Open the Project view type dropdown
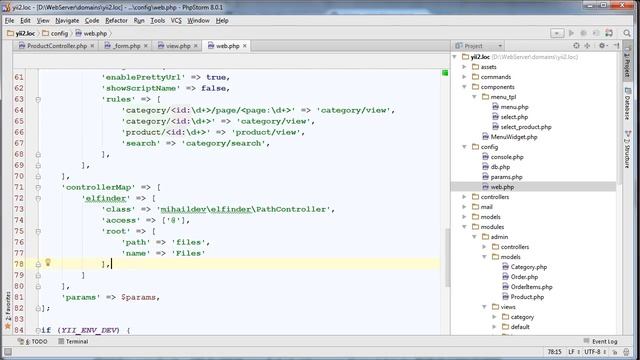The image size is (640, 360). click(500, 46)
